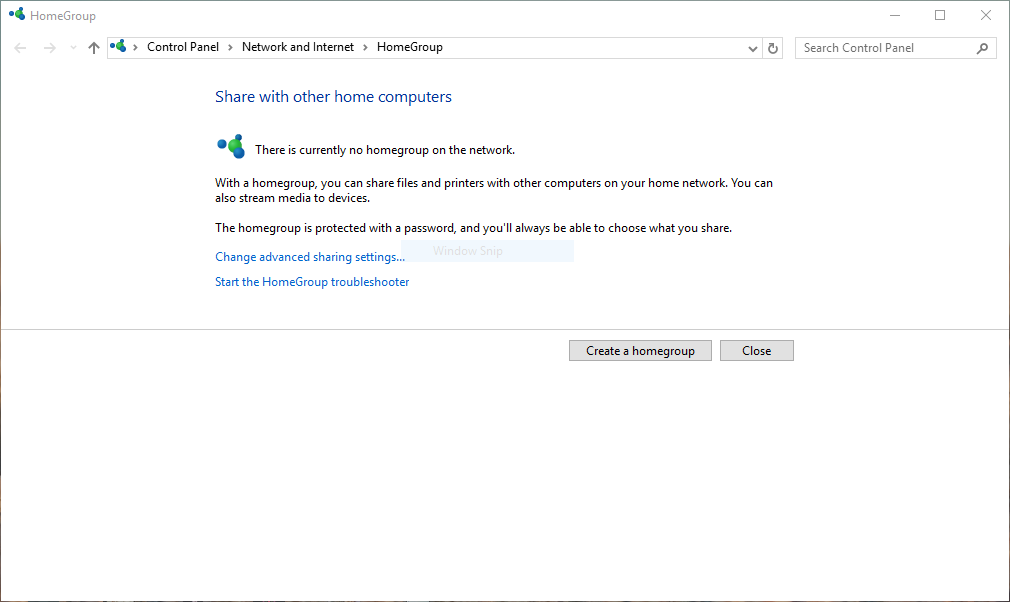
Task: Click the HomeGroup icon in address bar
Action: [x=118, y=46]
